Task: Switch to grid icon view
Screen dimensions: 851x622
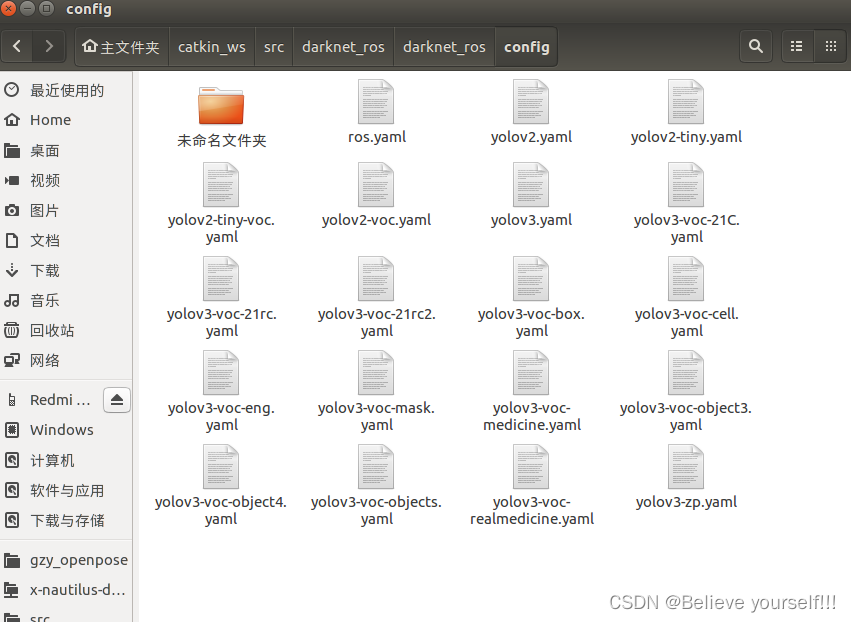Action: tap(830, 47)
